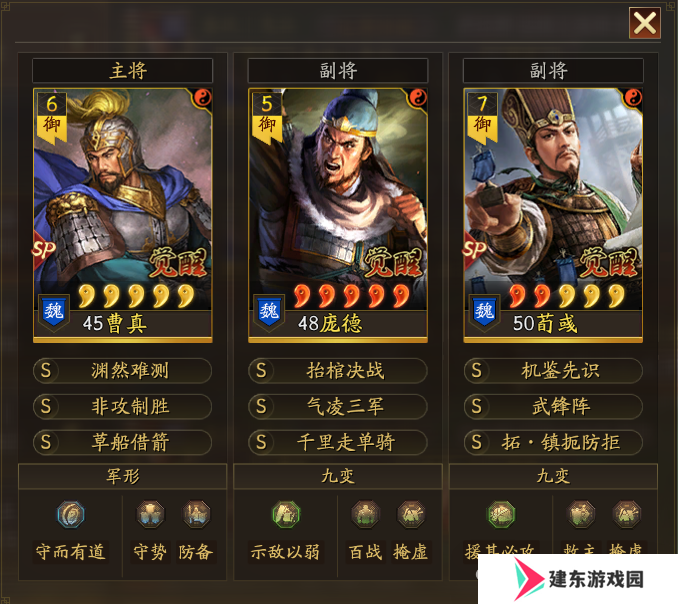Select the 武锋阵 skill slot
678x604 pixels.
[x=553, y=406]
